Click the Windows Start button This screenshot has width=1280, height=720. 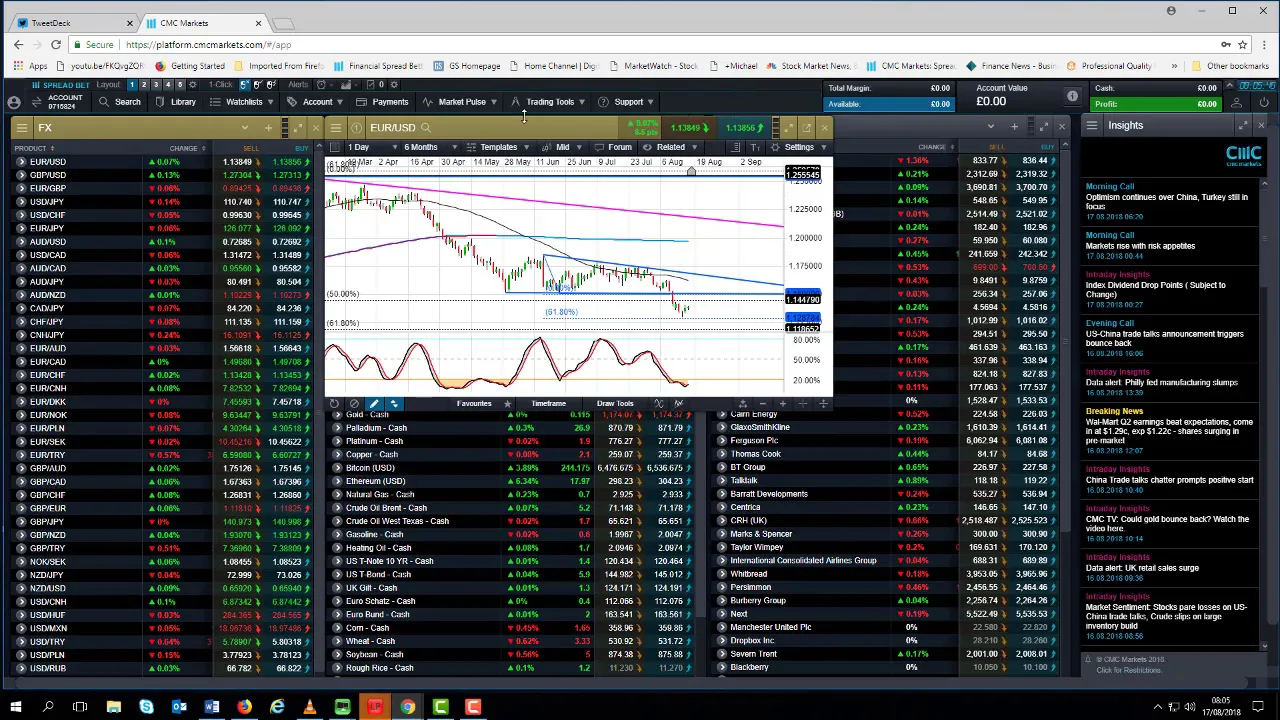tap(15, 707)
